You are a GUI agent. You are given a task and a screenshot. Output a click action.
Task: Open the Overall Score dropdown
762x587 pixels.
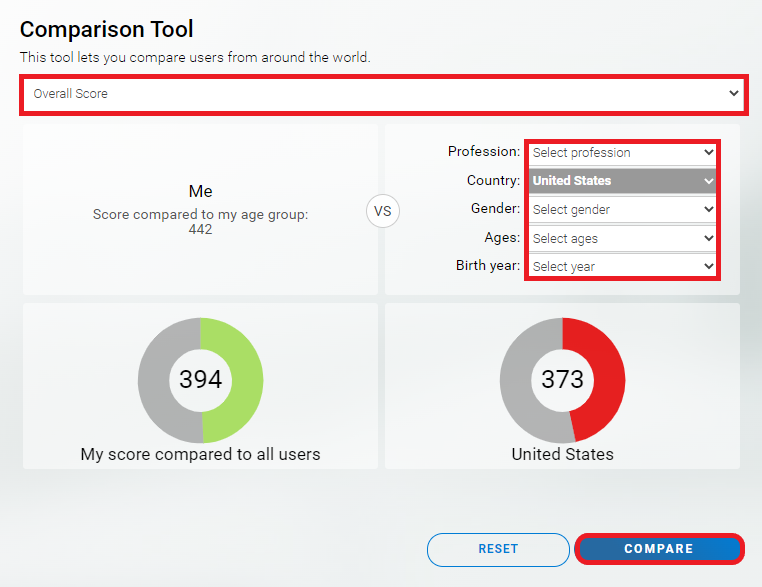tap(382, 94)
